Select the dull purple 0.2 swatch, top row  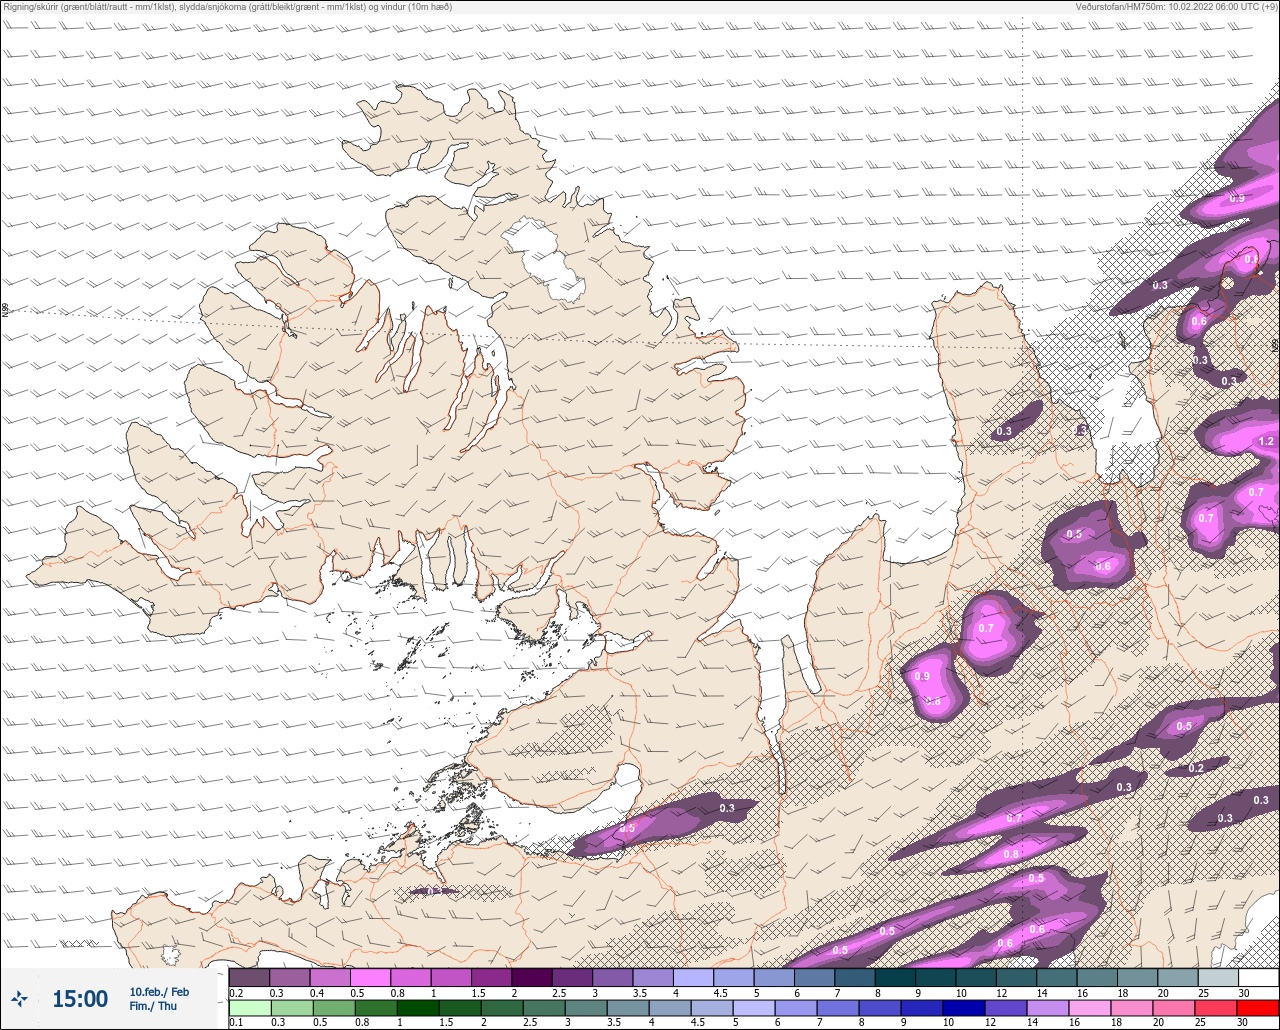249,977
